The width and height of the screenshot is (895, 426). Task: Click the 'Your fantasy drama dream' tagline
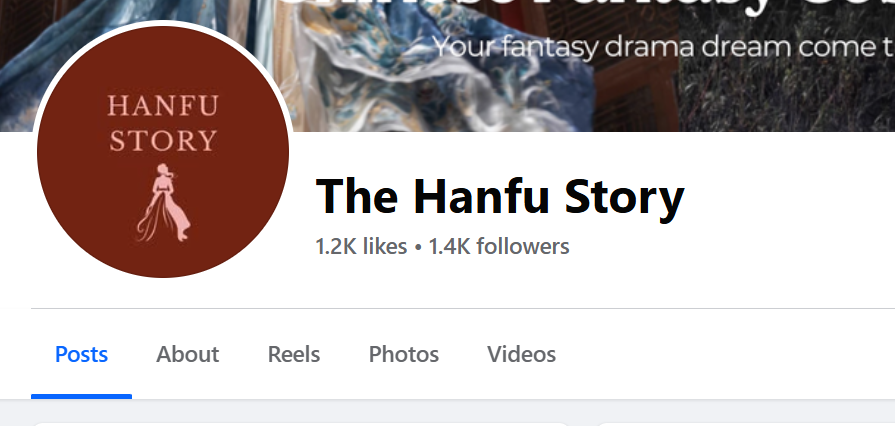663,47
